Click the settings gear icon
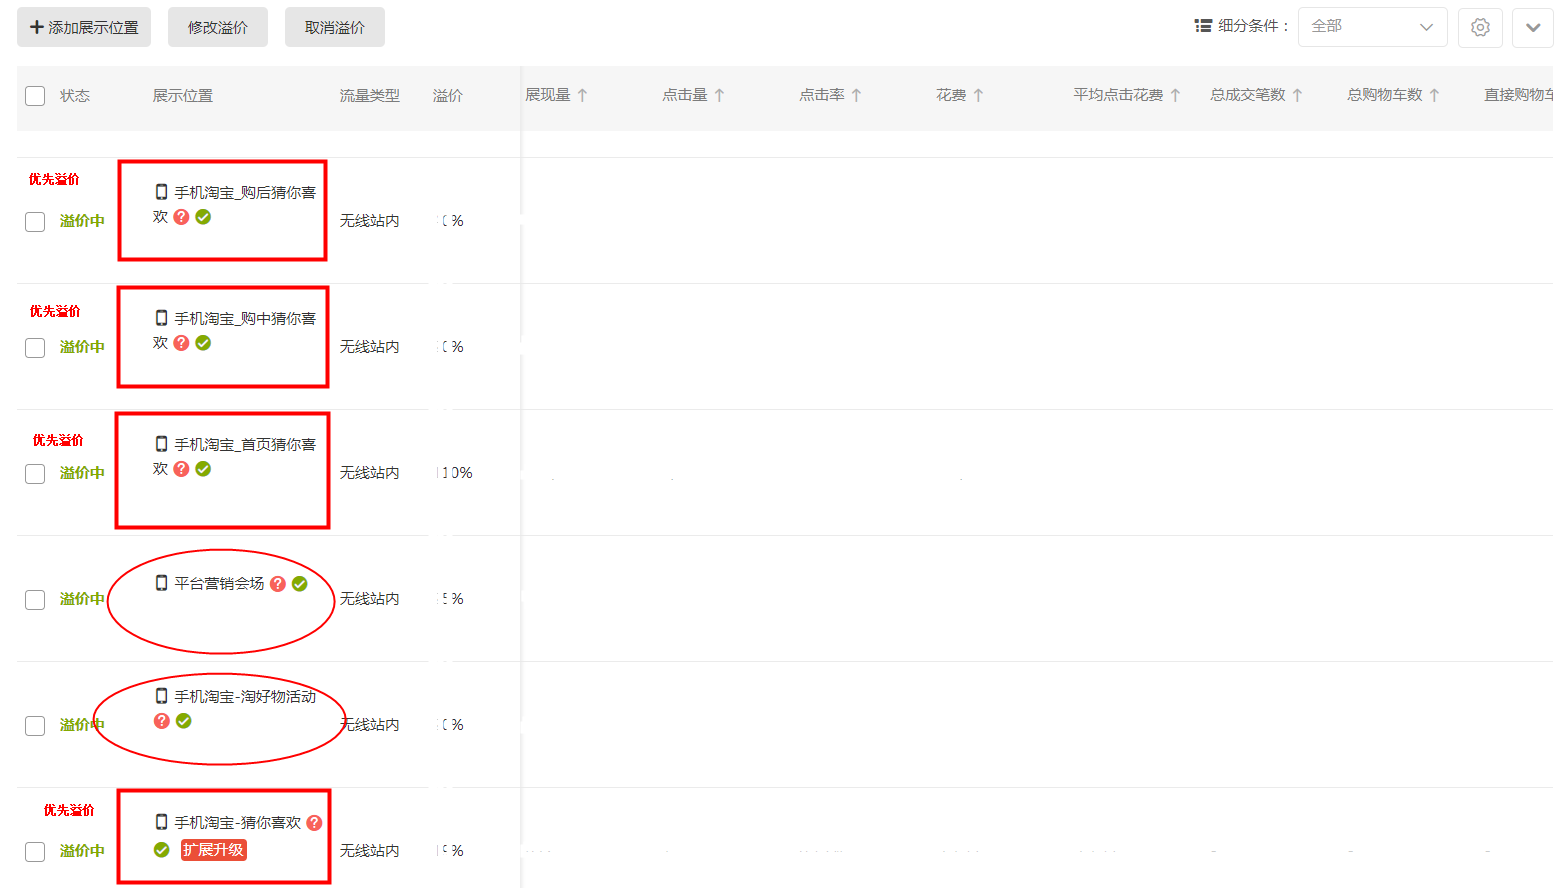This screenshot has width=1557, height=888. tap(1480, 27)
